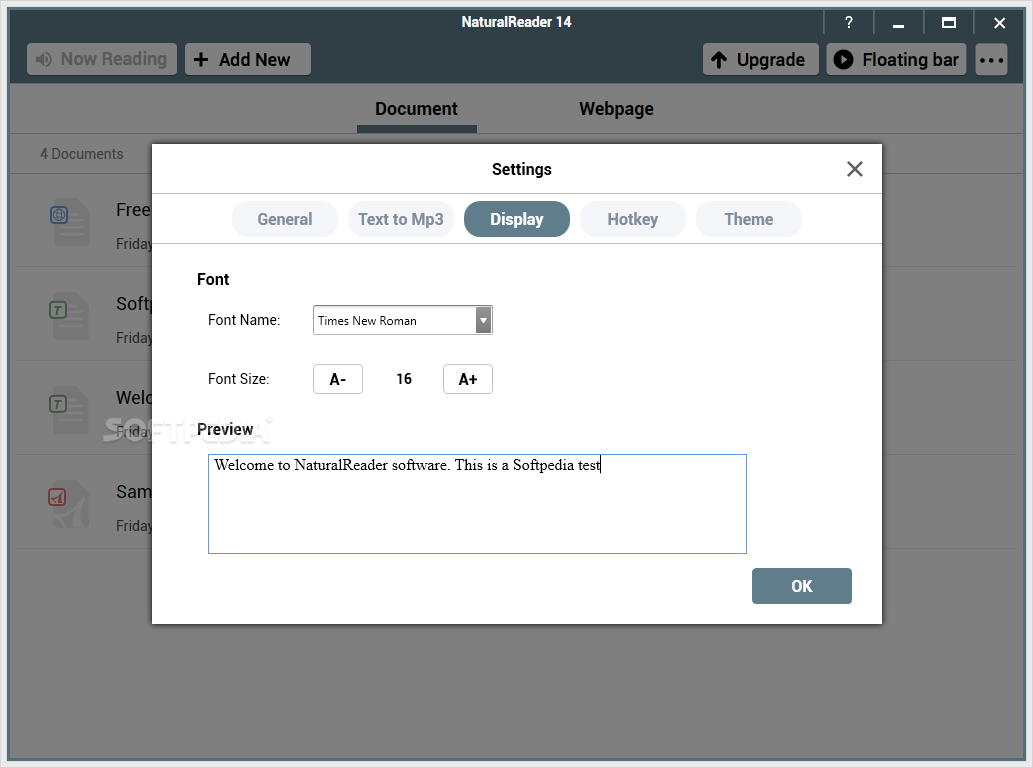Viewport: 1033px width, 768px height.
Task: Close the NaturalReader 14 window
Action: click(999, 22)
